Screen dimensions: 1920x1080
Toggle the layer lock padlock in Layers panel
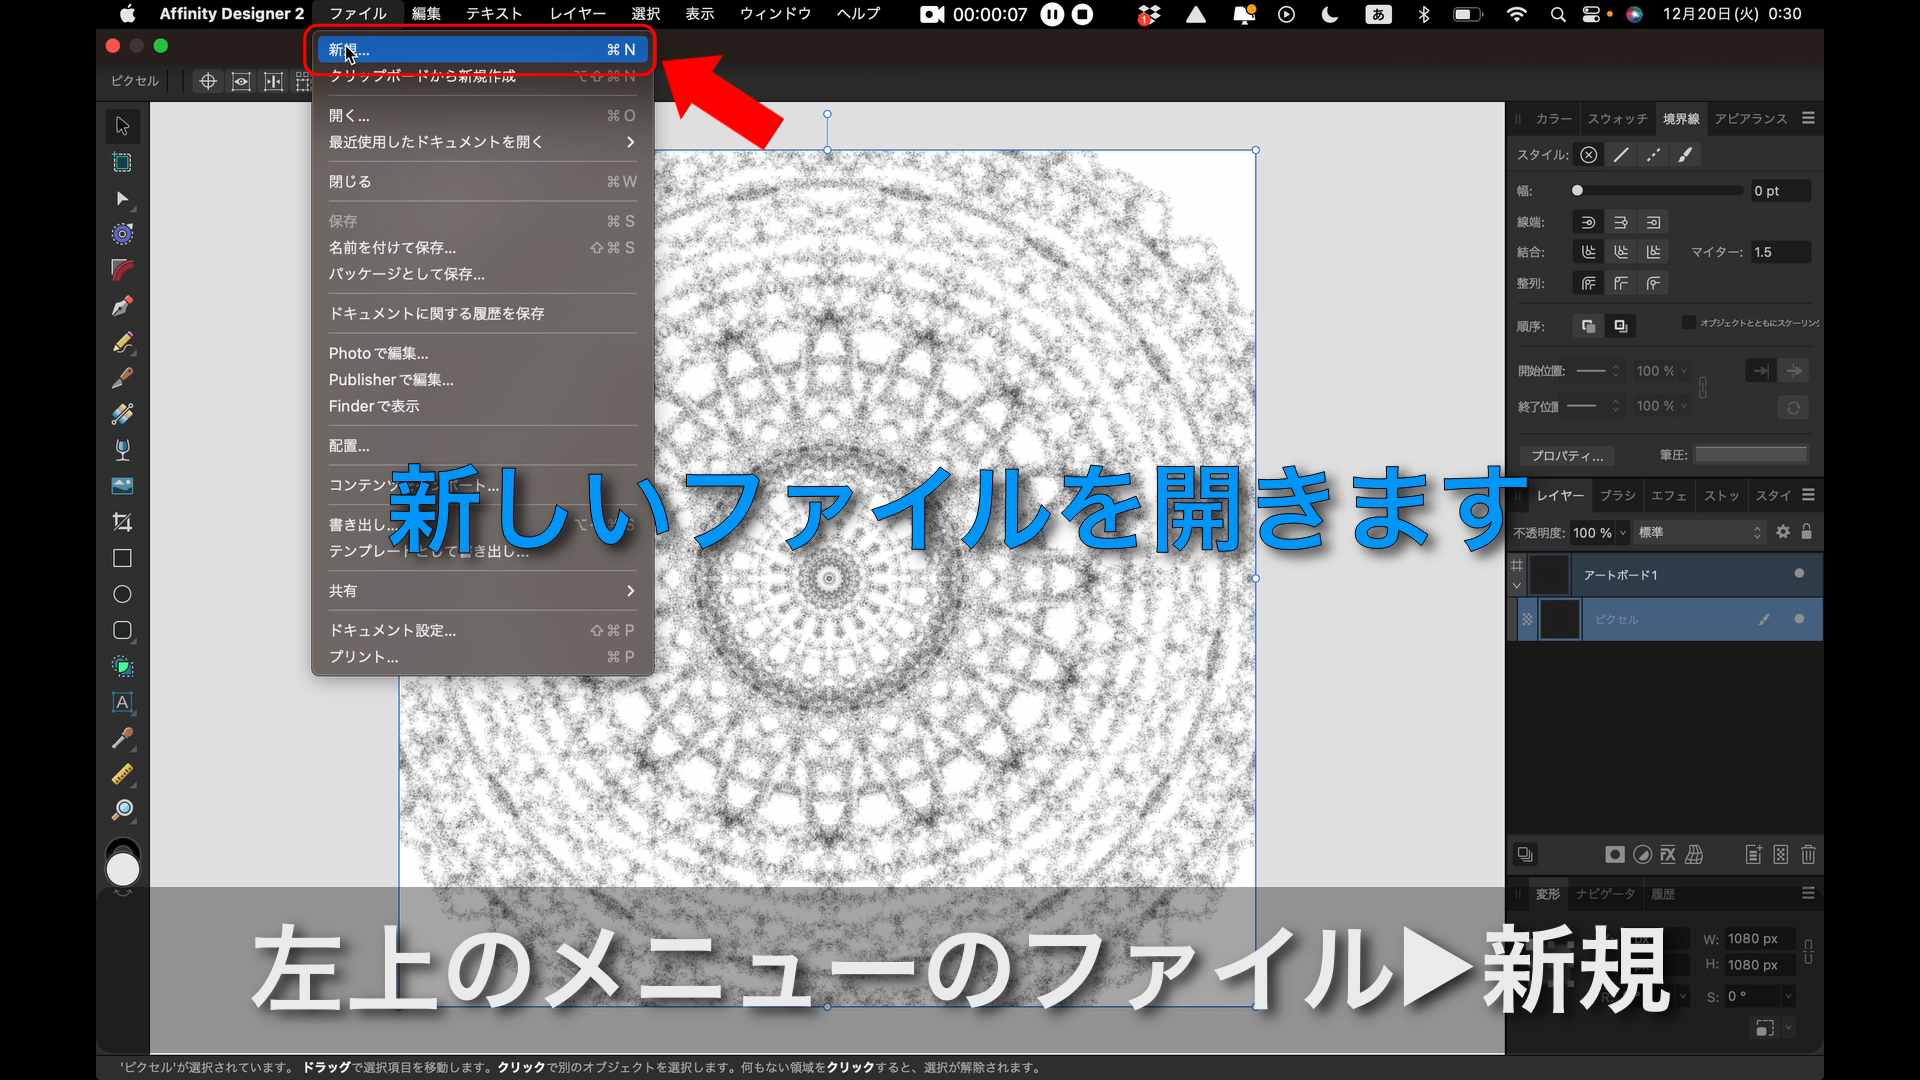(x=1808, y=533)
